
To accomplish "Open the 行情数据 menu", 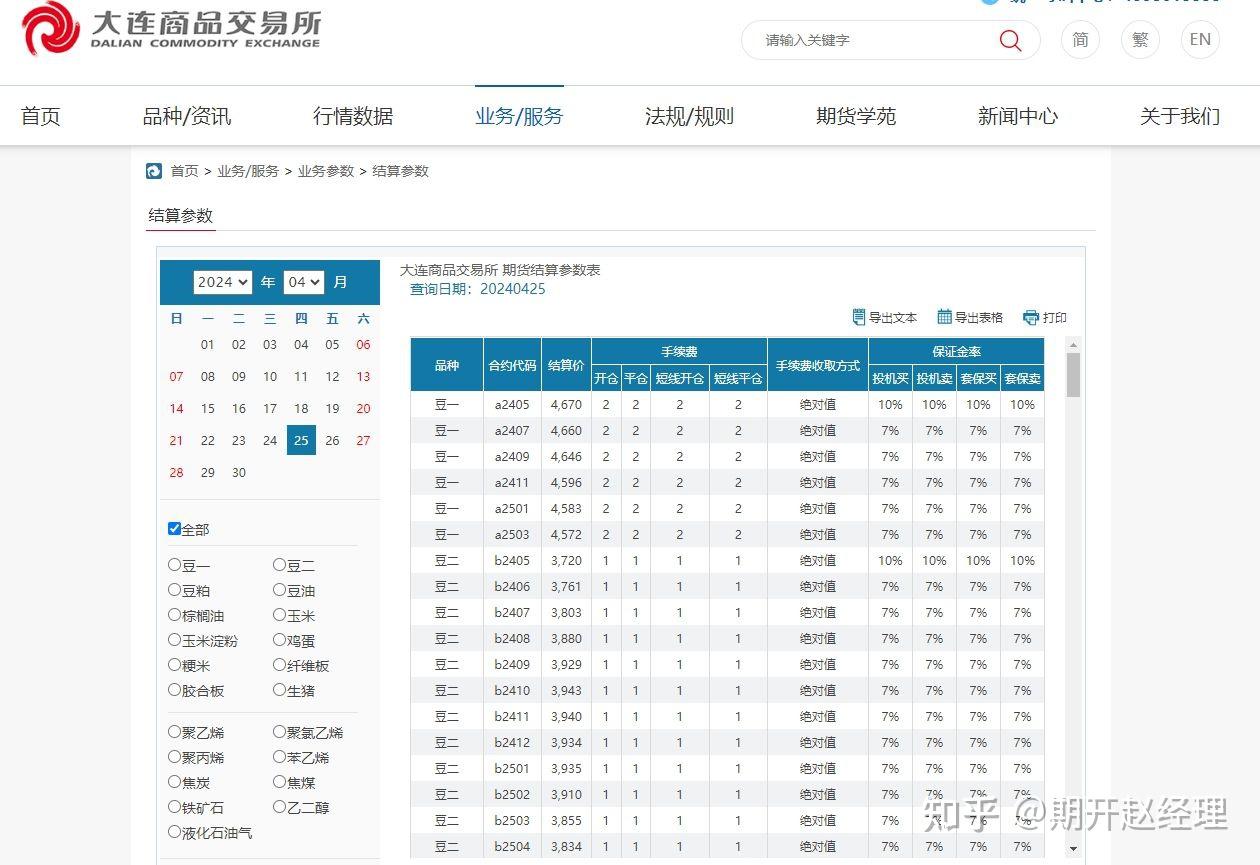I will [x=353, y=115].
